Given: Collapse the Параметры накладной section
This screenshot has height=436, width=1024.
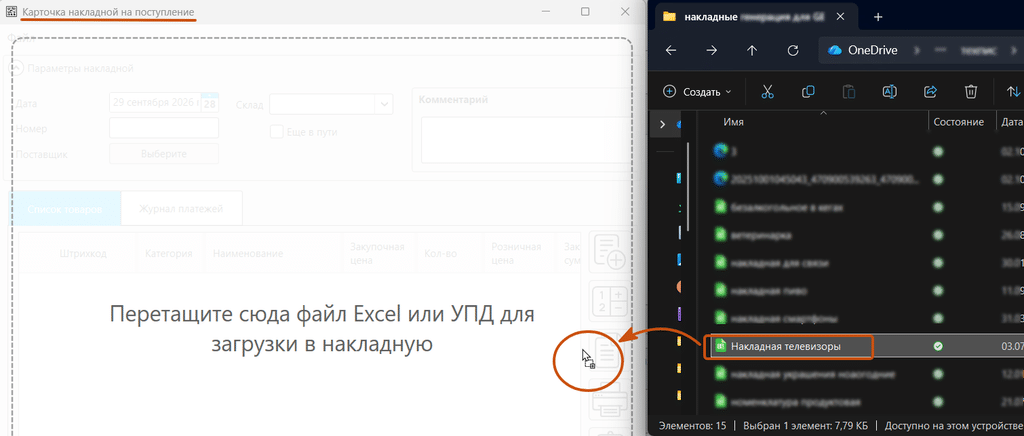Looking at the screenshot, I should 18,68.
